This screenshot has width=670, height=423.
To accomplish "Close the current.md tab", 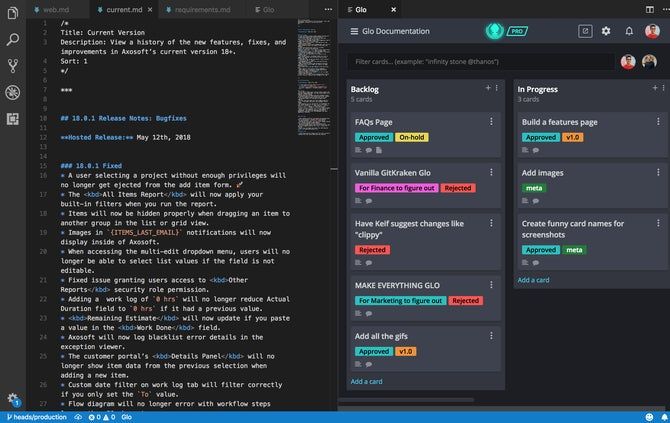I will [x=150, y=9].
